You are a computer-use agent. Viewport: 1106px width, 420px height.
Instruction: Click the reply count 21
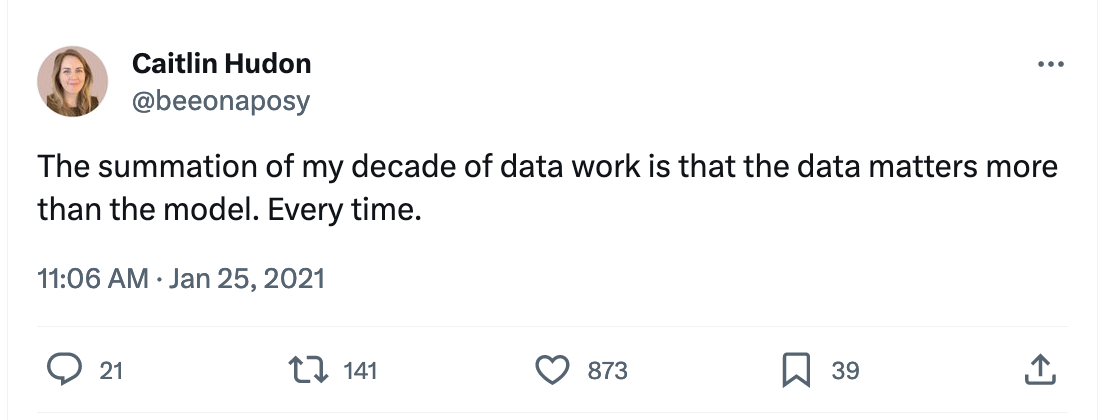pos(111,372)
